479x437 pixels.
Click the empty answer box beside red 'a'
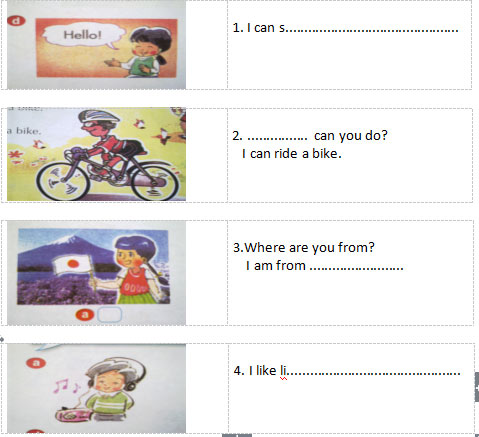[x=109, y=314]
